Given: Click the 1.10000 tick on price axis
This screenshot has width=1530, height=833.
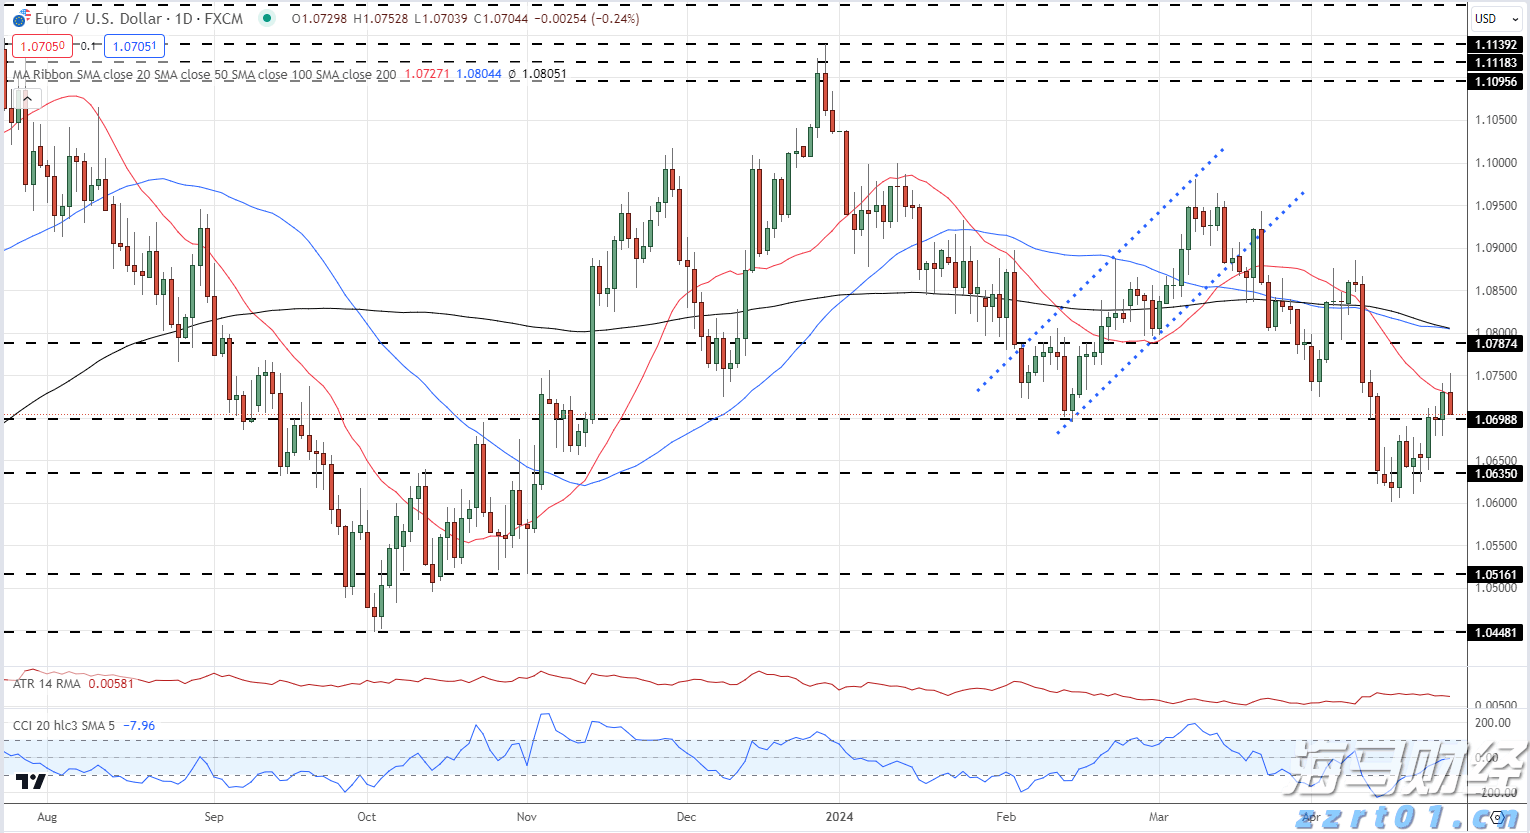Looking at the screenshot, I should click(x=1496, y=163).
